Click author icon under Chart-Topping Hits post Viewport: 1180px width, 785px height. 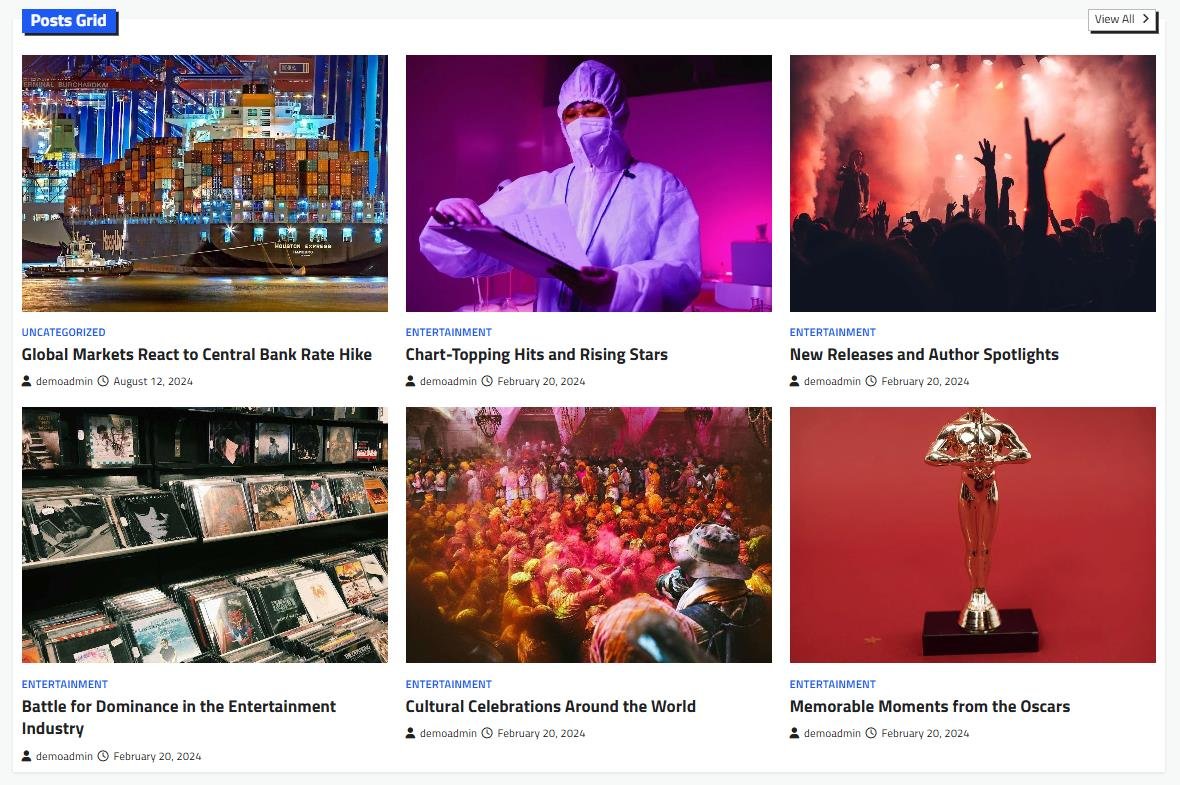[410, 381]
